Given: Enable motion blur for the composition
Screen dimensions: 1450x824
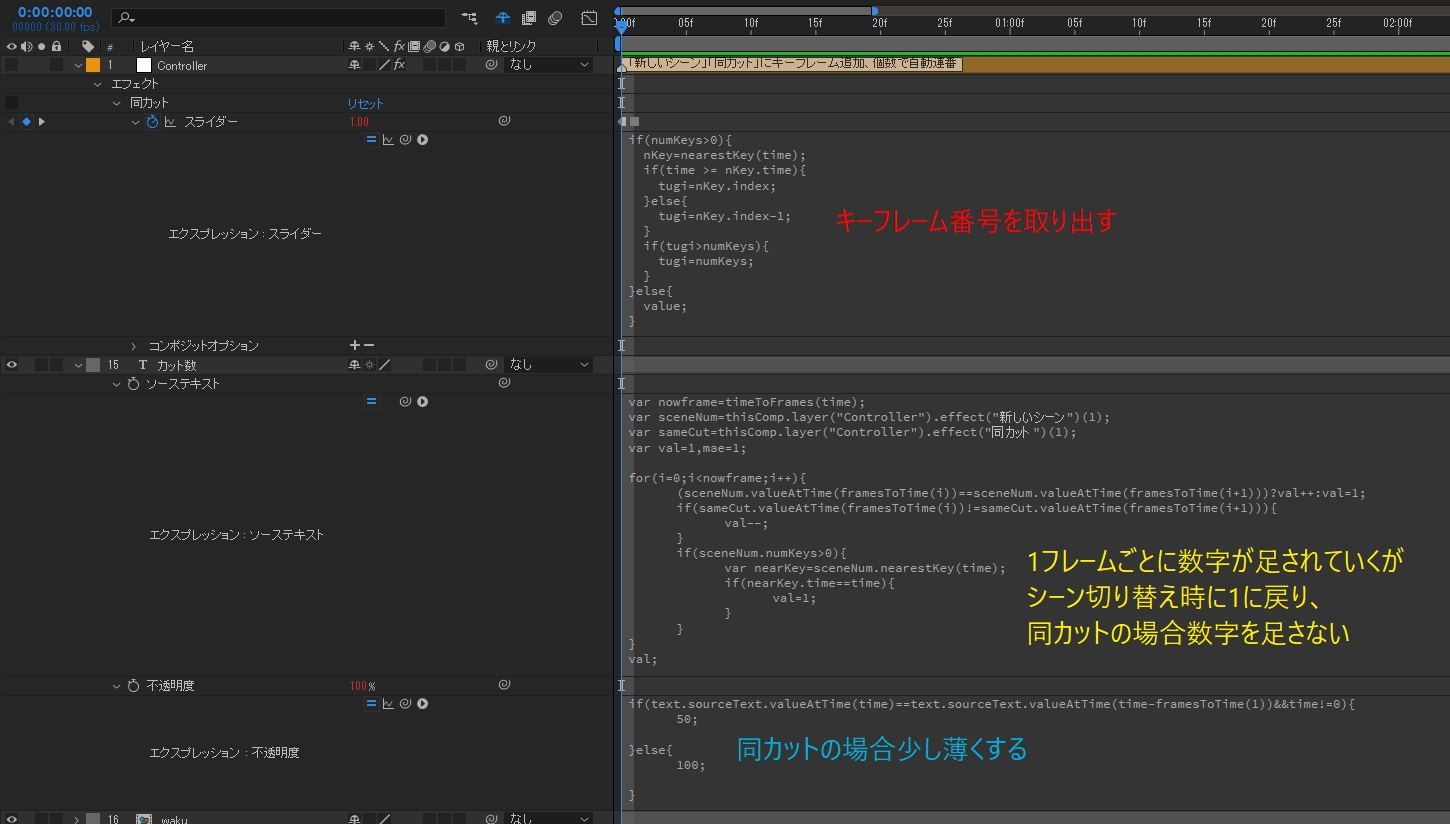Looking at the screenshot, I should pos(555,18).
